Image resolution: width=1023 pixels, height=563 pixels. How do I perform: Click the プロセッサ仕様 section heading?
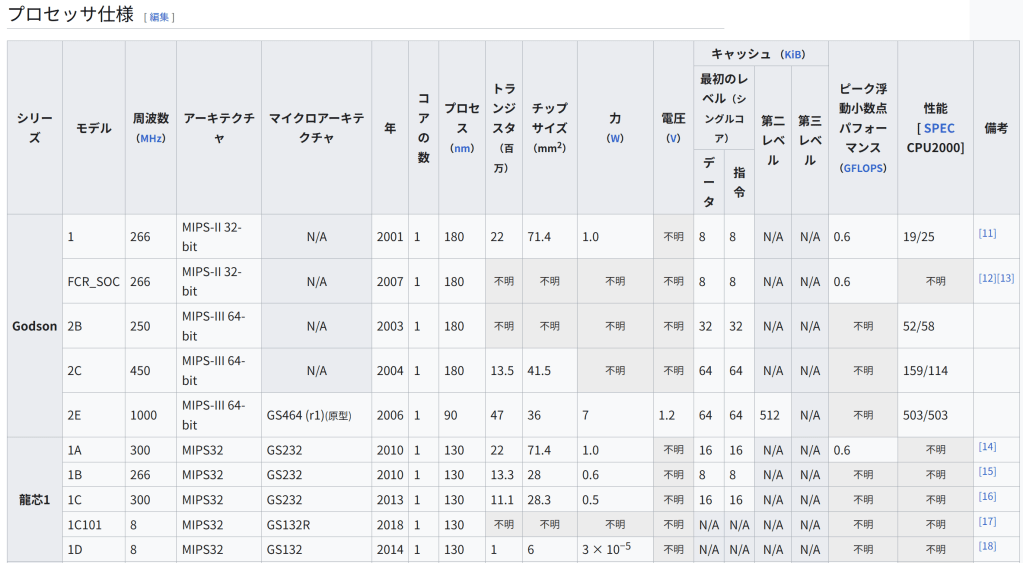pyautogui.click(x=70, y=15)
